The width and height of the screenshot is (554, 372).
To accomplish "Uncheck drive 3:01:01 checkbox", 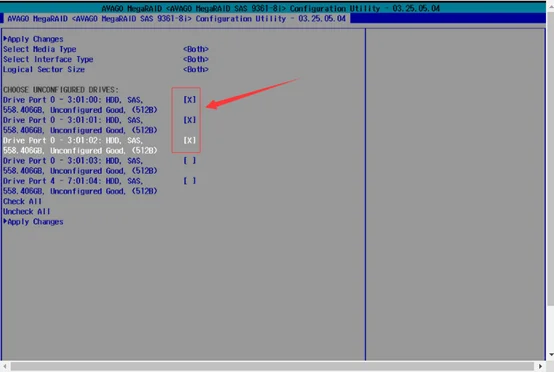I will (x=189, y=120).
